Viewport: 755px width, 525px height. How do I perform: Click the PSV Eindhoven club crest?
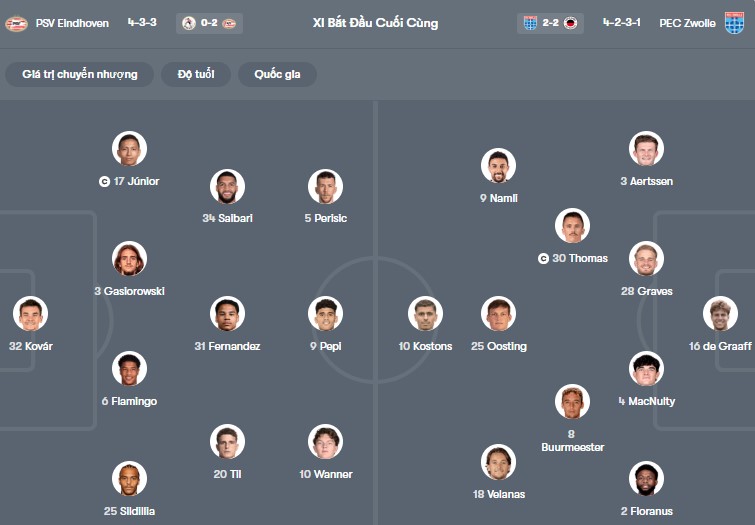tap(16, 22)
